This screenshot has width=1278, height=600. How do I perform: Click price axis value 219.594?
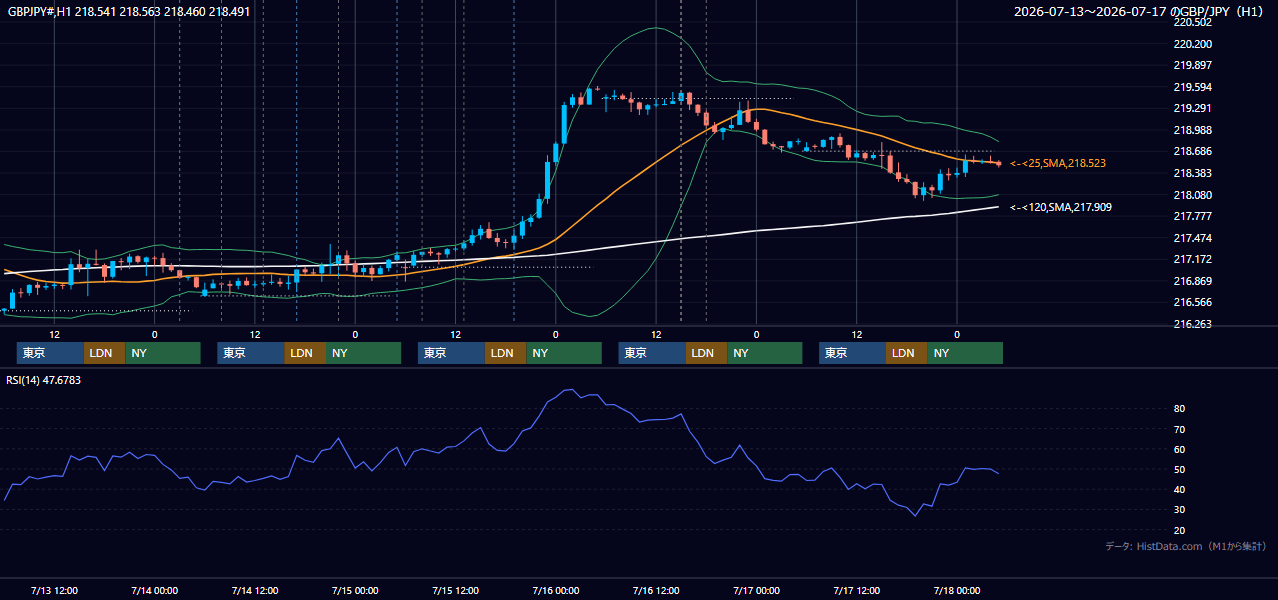pyautogui.click(x=1193, y=87)
